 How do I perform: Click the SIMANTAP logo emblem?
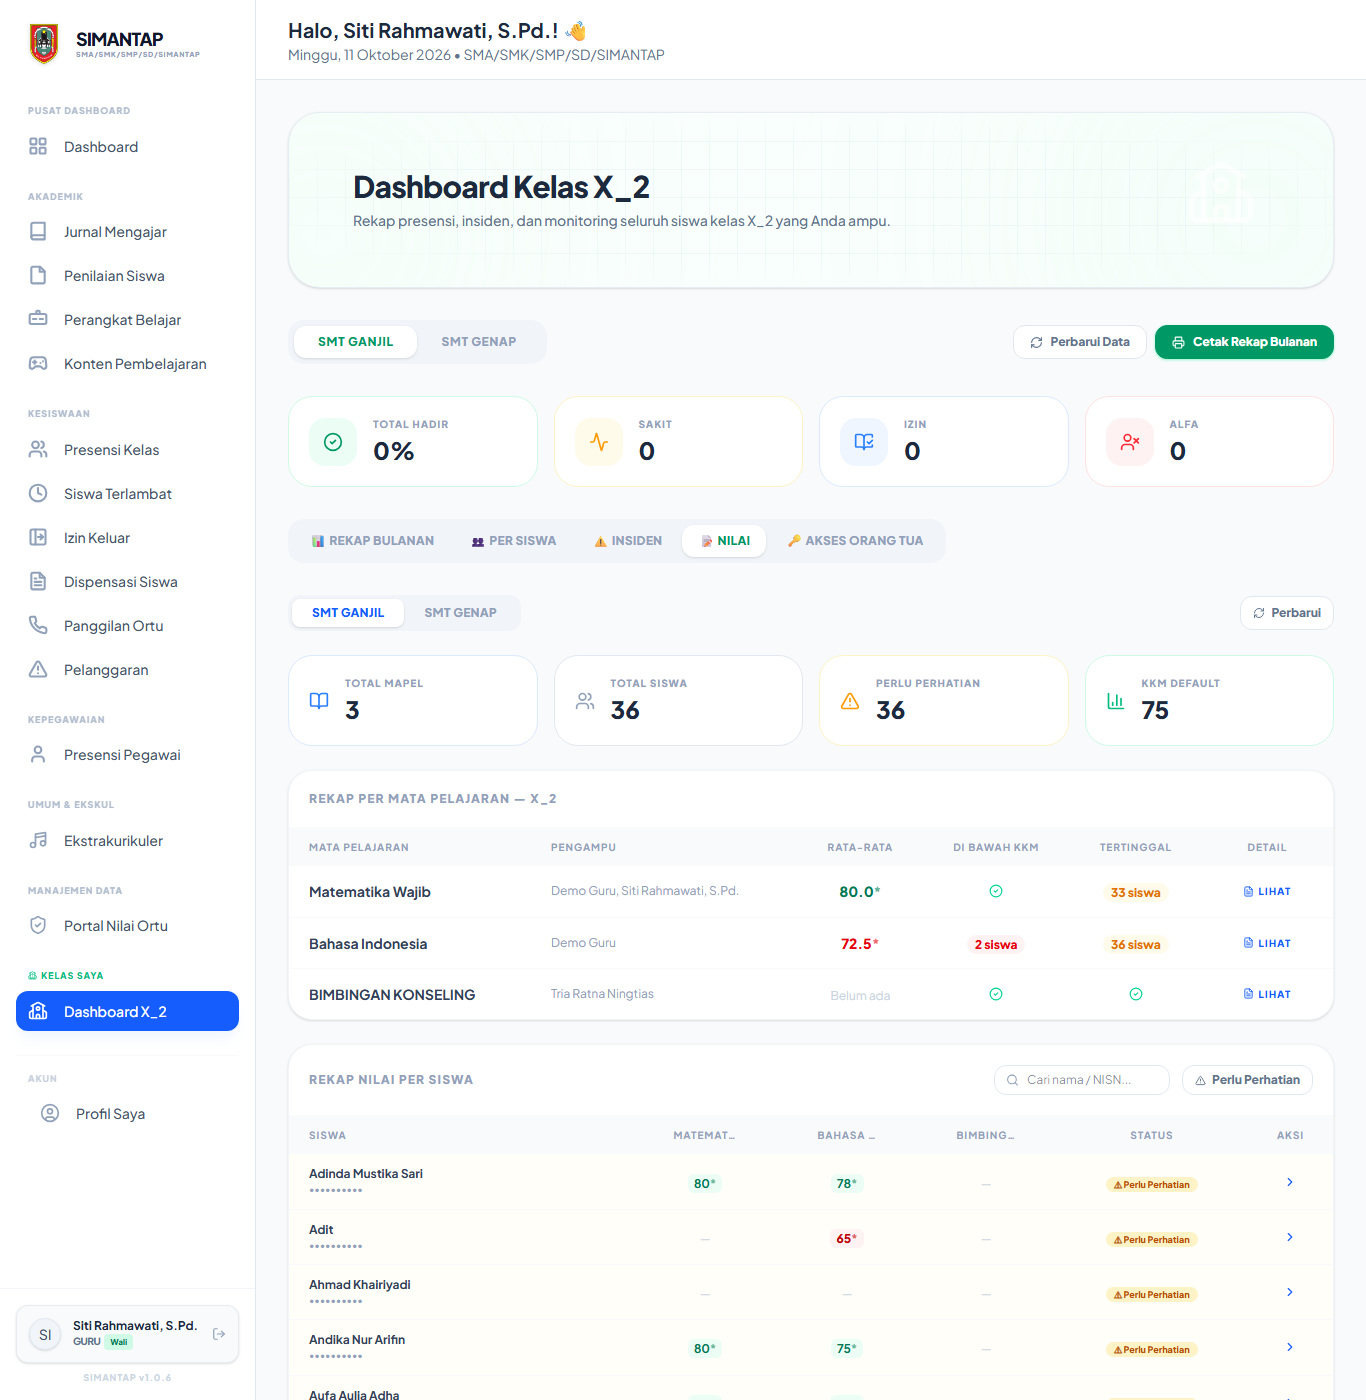(x=44, y=43)
